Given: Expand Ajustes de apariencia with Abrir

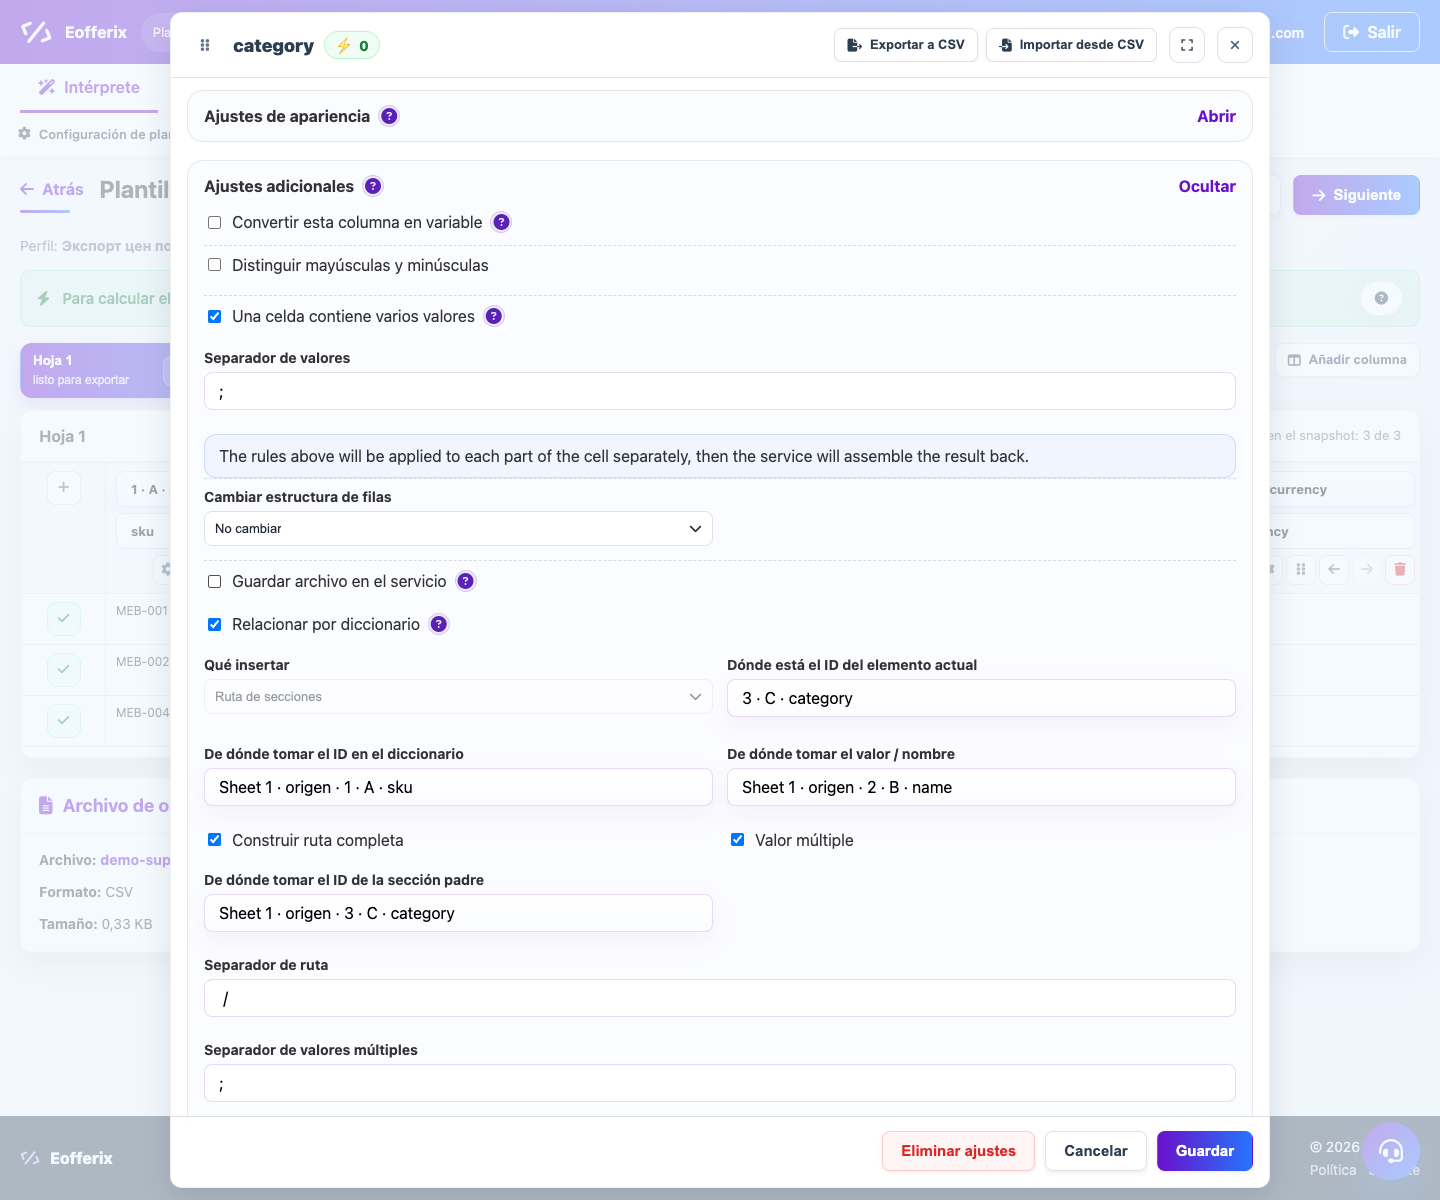Looking at the screenshot, I should (1216, 116).
